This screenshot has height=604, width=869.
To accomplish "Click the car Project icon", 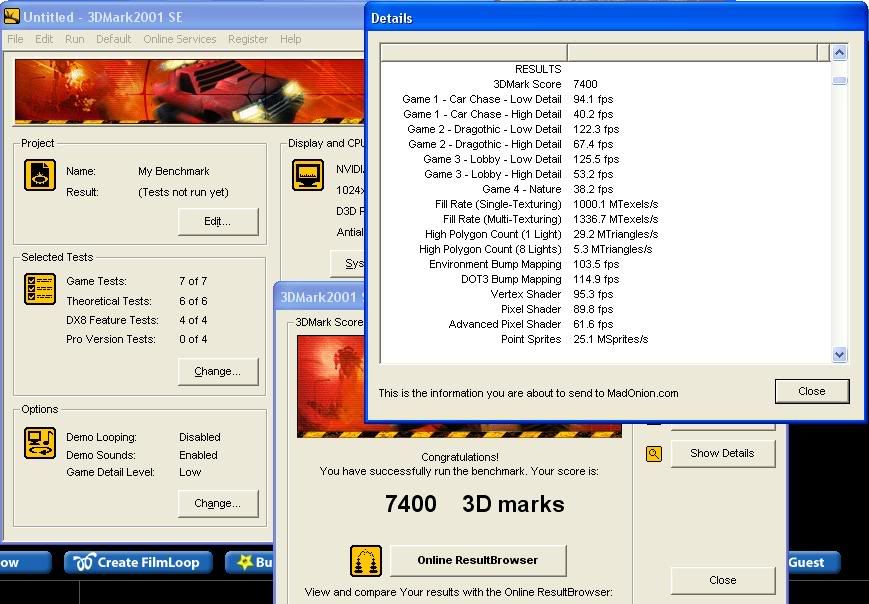I will [x=40, y=176].
